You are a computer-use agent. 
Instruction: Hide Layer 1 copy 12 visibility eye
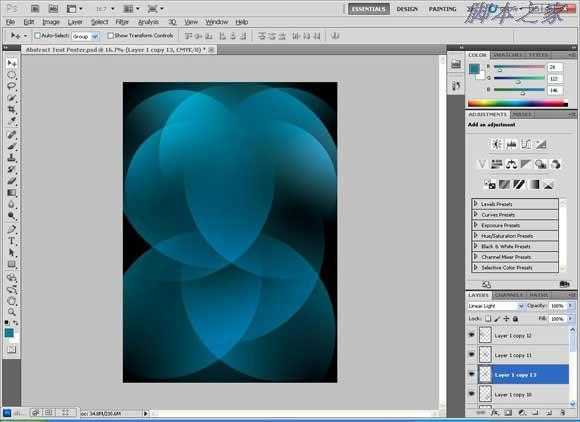pos(471,335)
